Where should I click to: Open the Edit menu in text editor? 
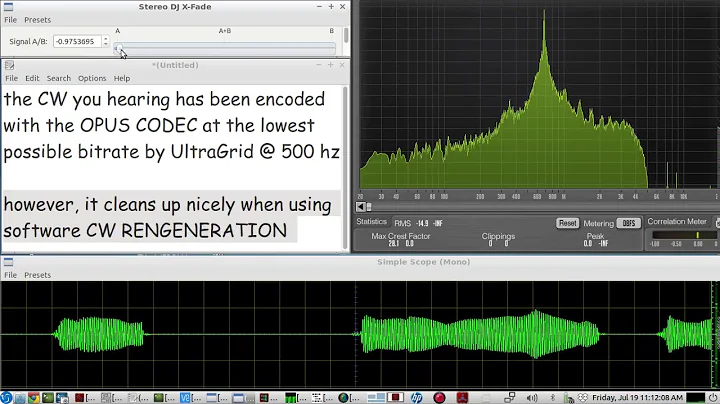32,78
